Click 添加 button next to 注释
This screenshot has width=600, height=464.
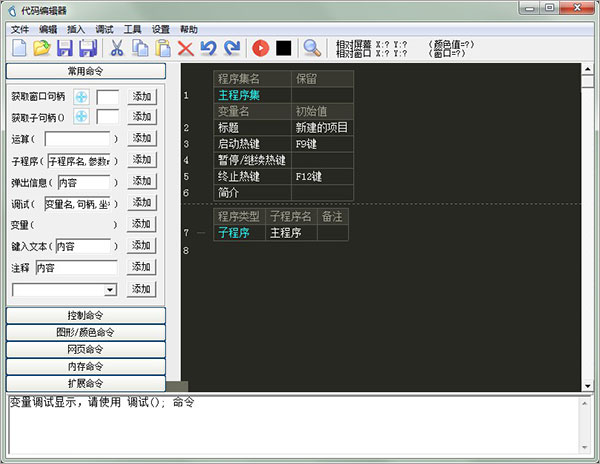(142, 268)
